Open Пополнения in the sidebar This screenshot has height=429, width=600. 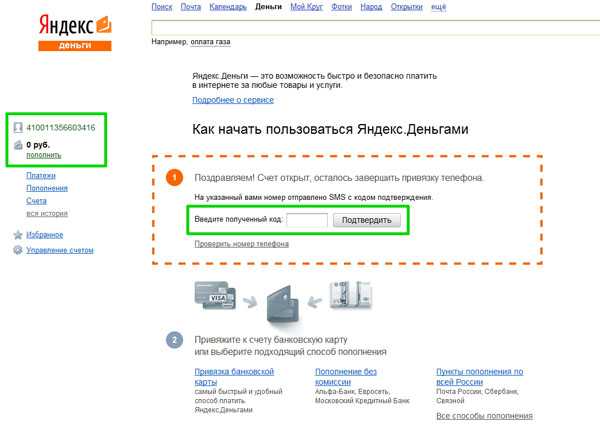[47, 188]
